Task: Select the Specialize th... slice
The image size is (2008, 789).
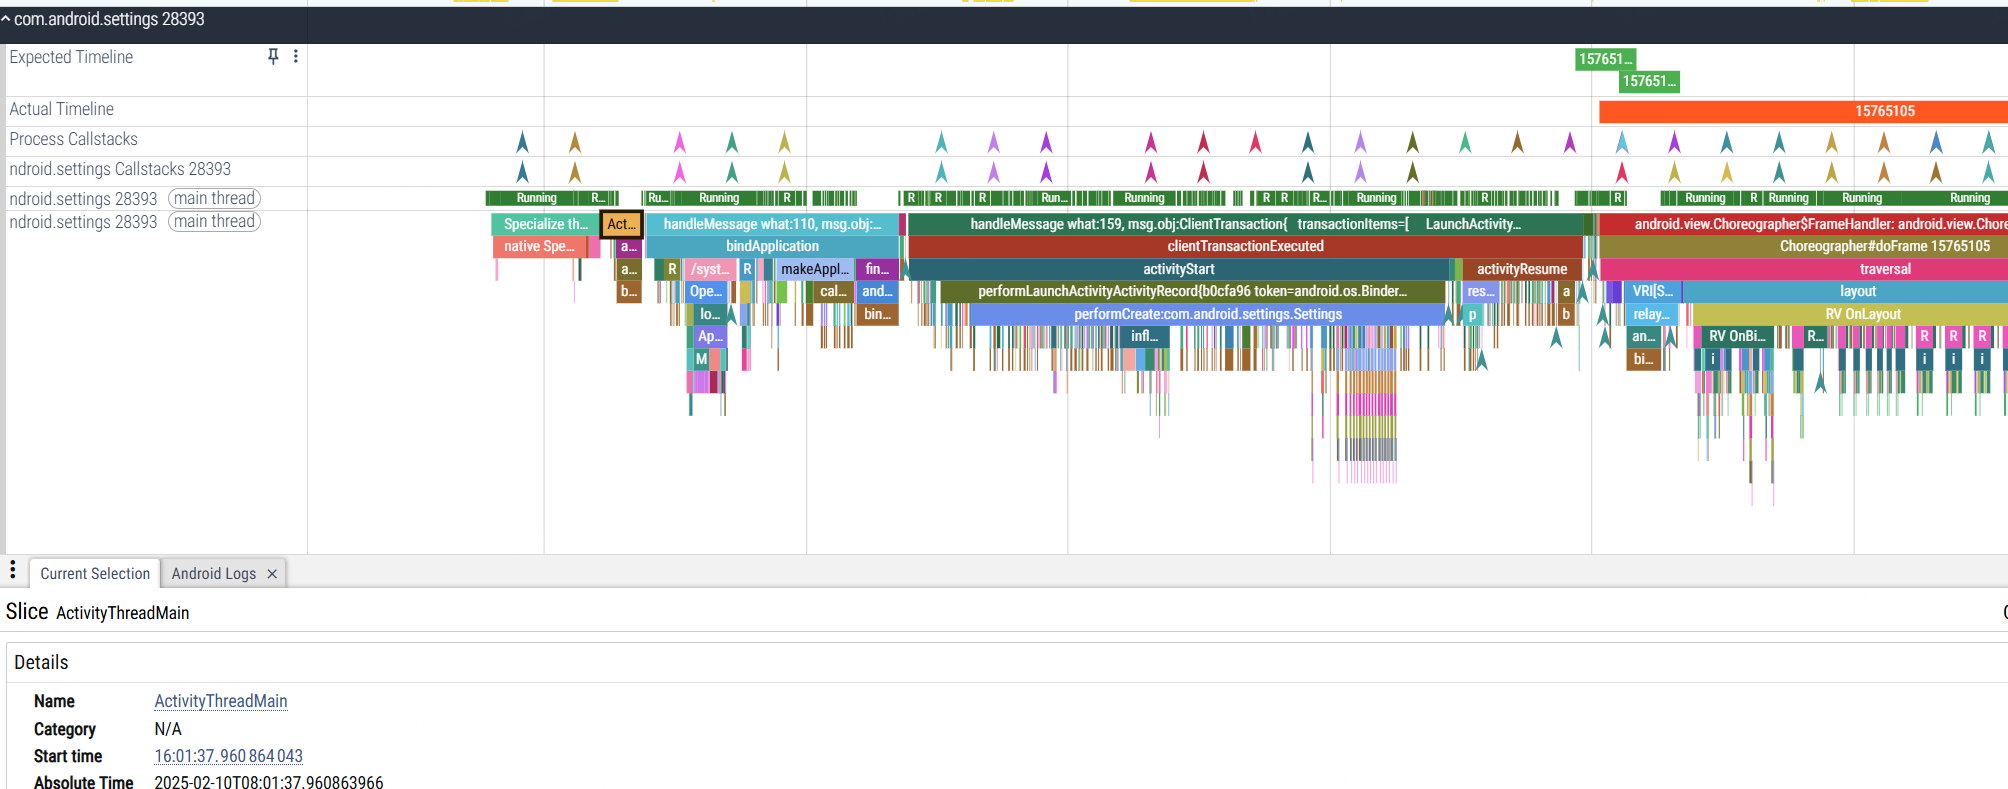Action: coord(545,224)
